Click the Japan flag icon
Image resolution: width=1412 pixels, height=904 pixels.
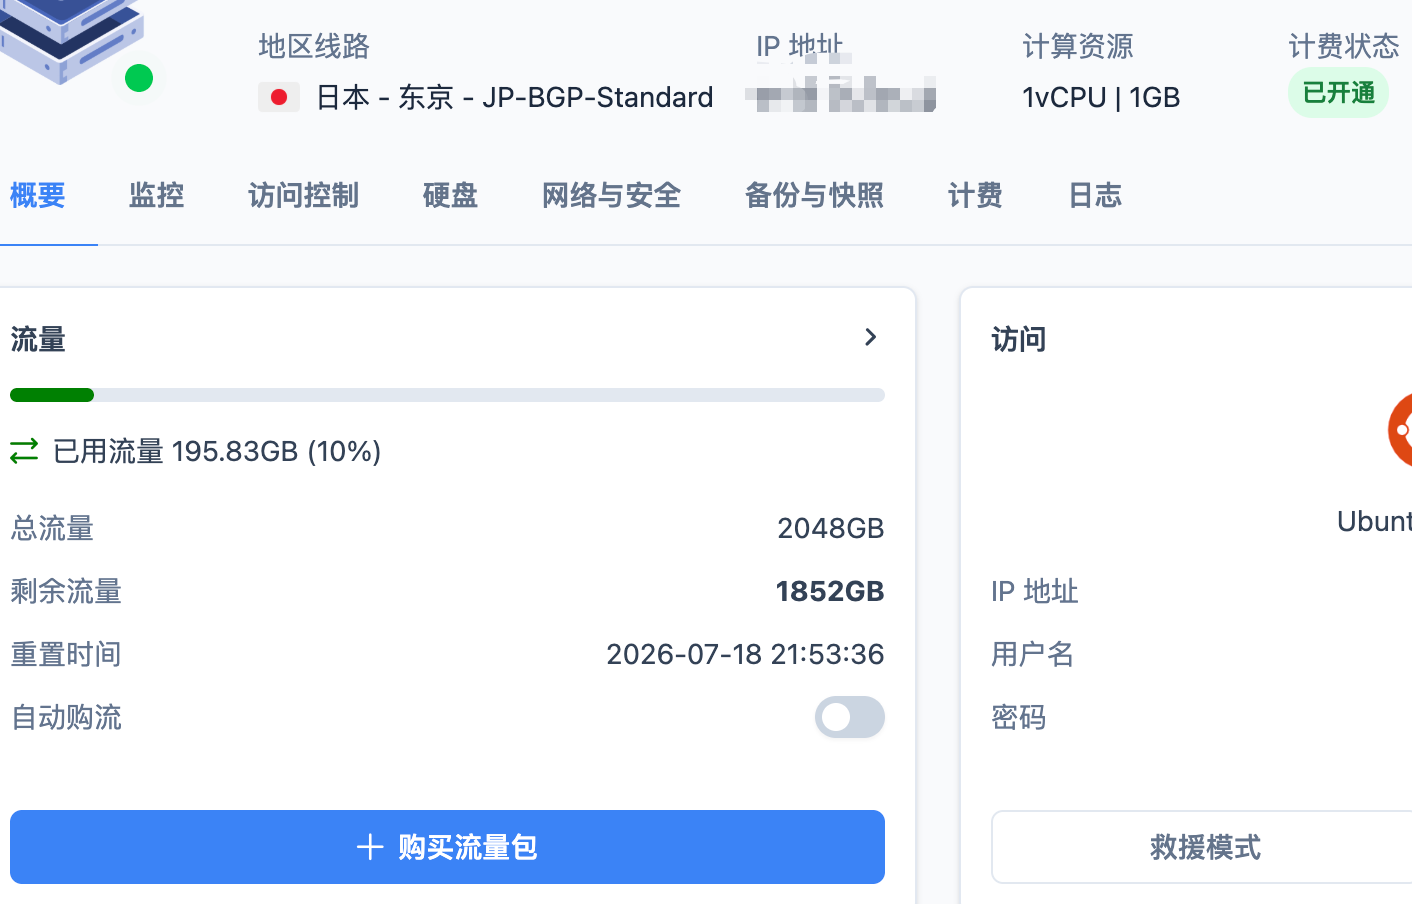click(x=279, y=97)
